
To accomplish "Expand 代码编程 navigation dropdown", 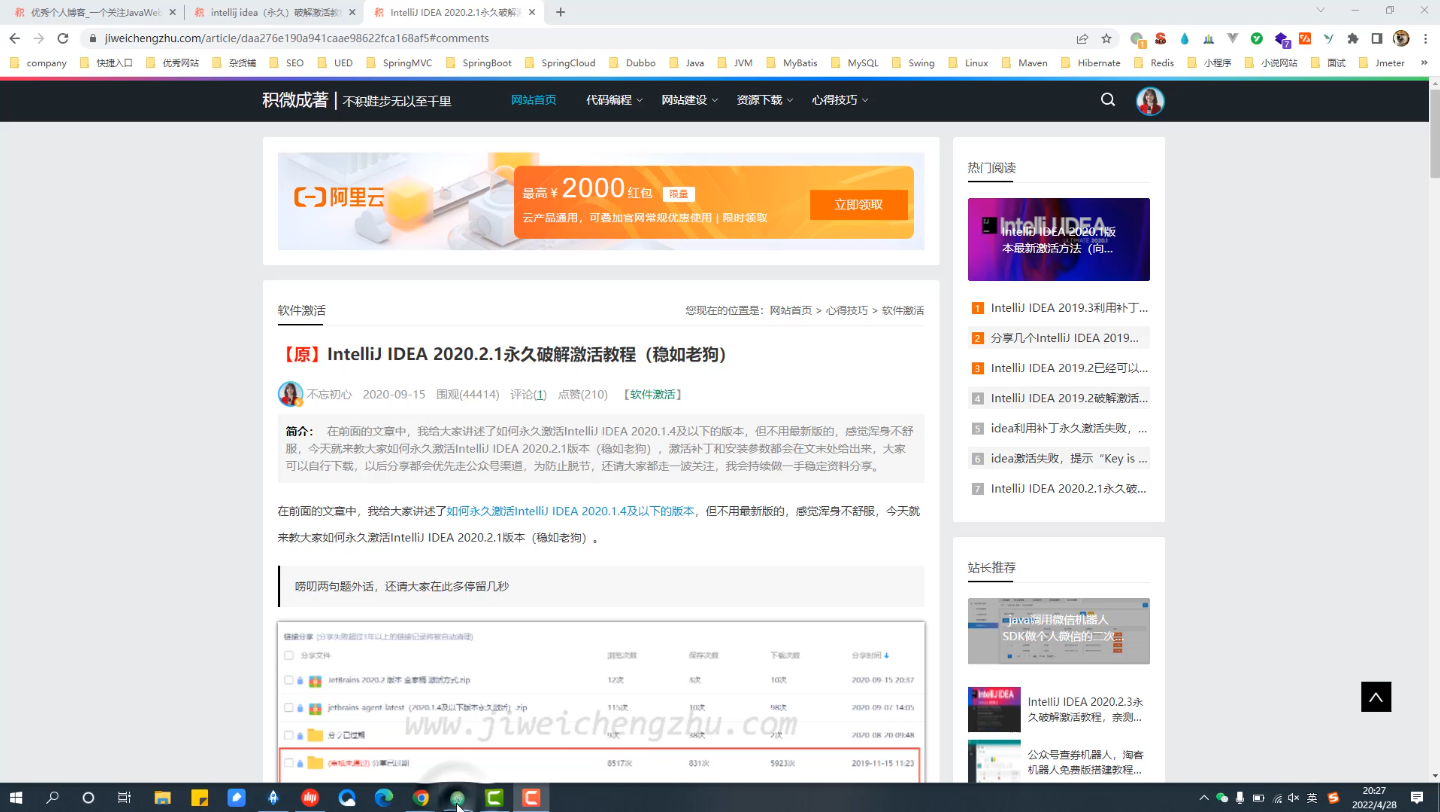I will point(613,100).
